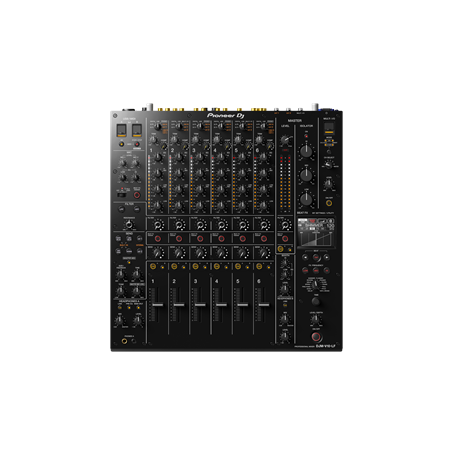Image resolution: width=455 pixels, height=455 pixels.
Task: Click channel 4 red send assign button
Action: coord(221,239)
